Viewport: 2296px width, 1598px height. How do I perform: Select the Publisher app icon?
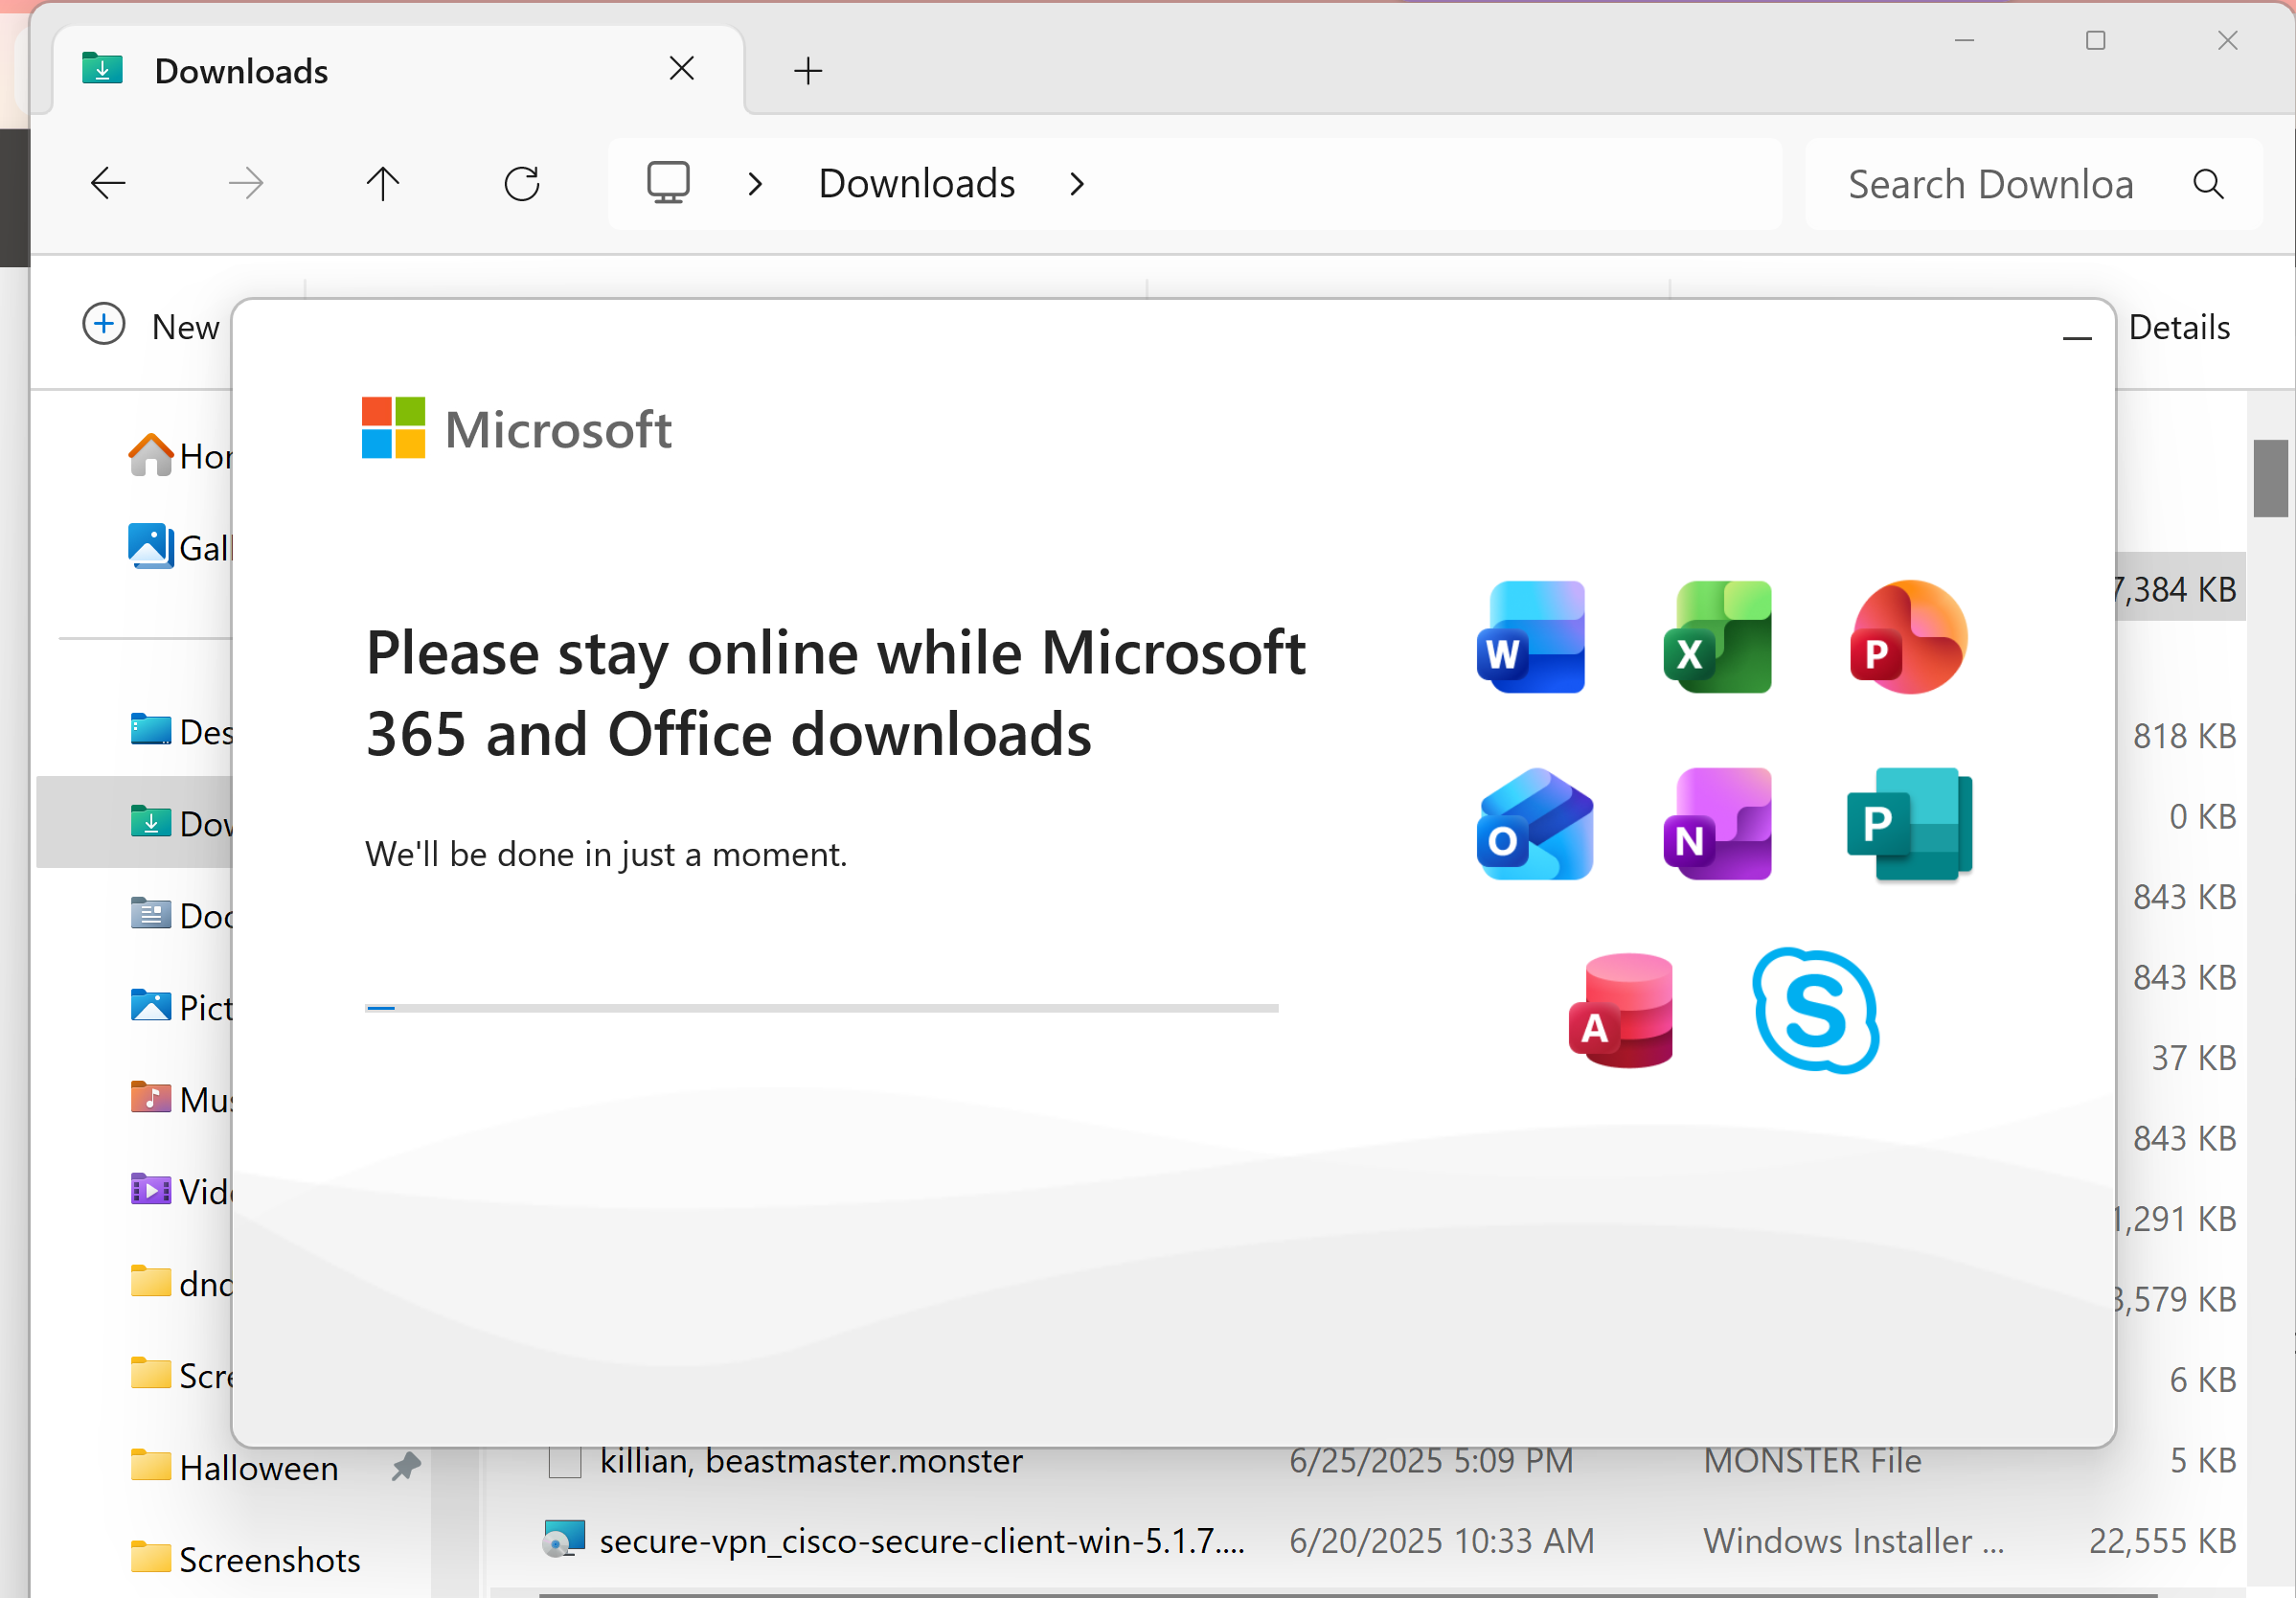(x=1908, y=823)
